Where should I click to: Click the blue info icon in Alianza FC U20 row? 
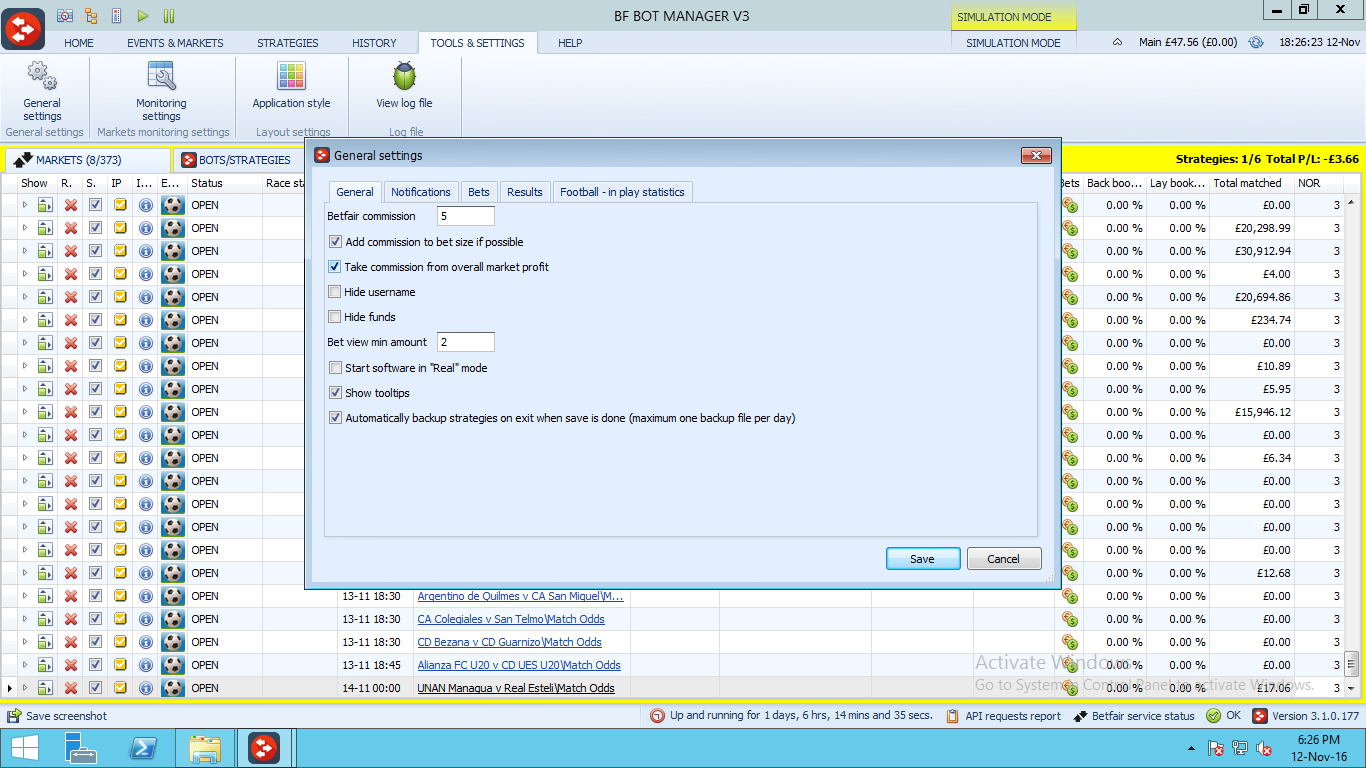tap(145, 665)
